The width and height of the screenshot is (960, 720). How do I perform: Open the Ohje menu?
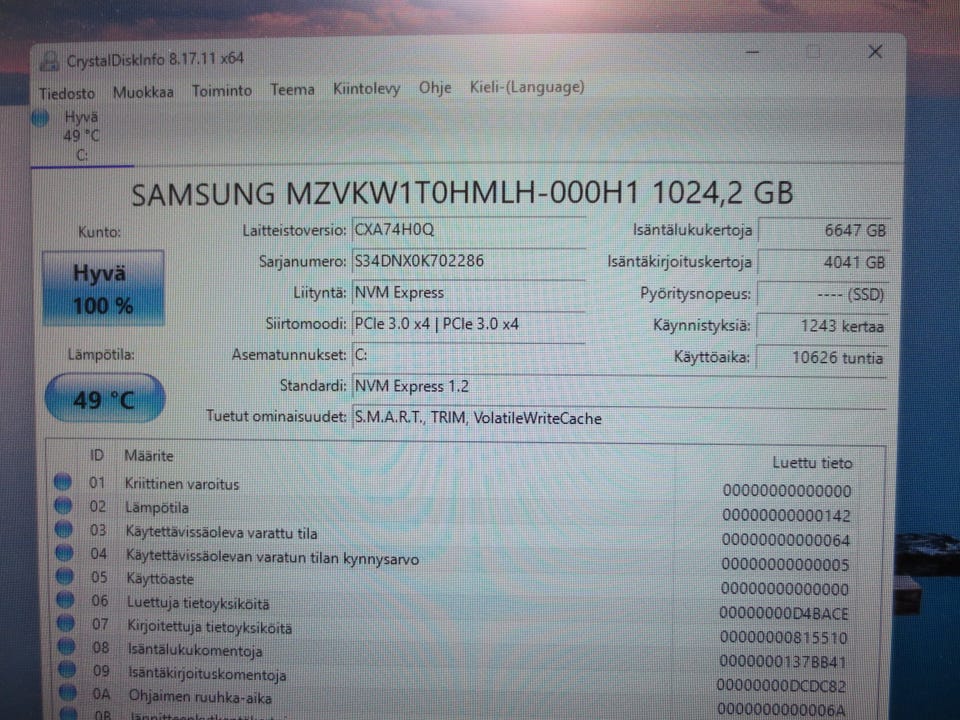[x=435, y=88]
